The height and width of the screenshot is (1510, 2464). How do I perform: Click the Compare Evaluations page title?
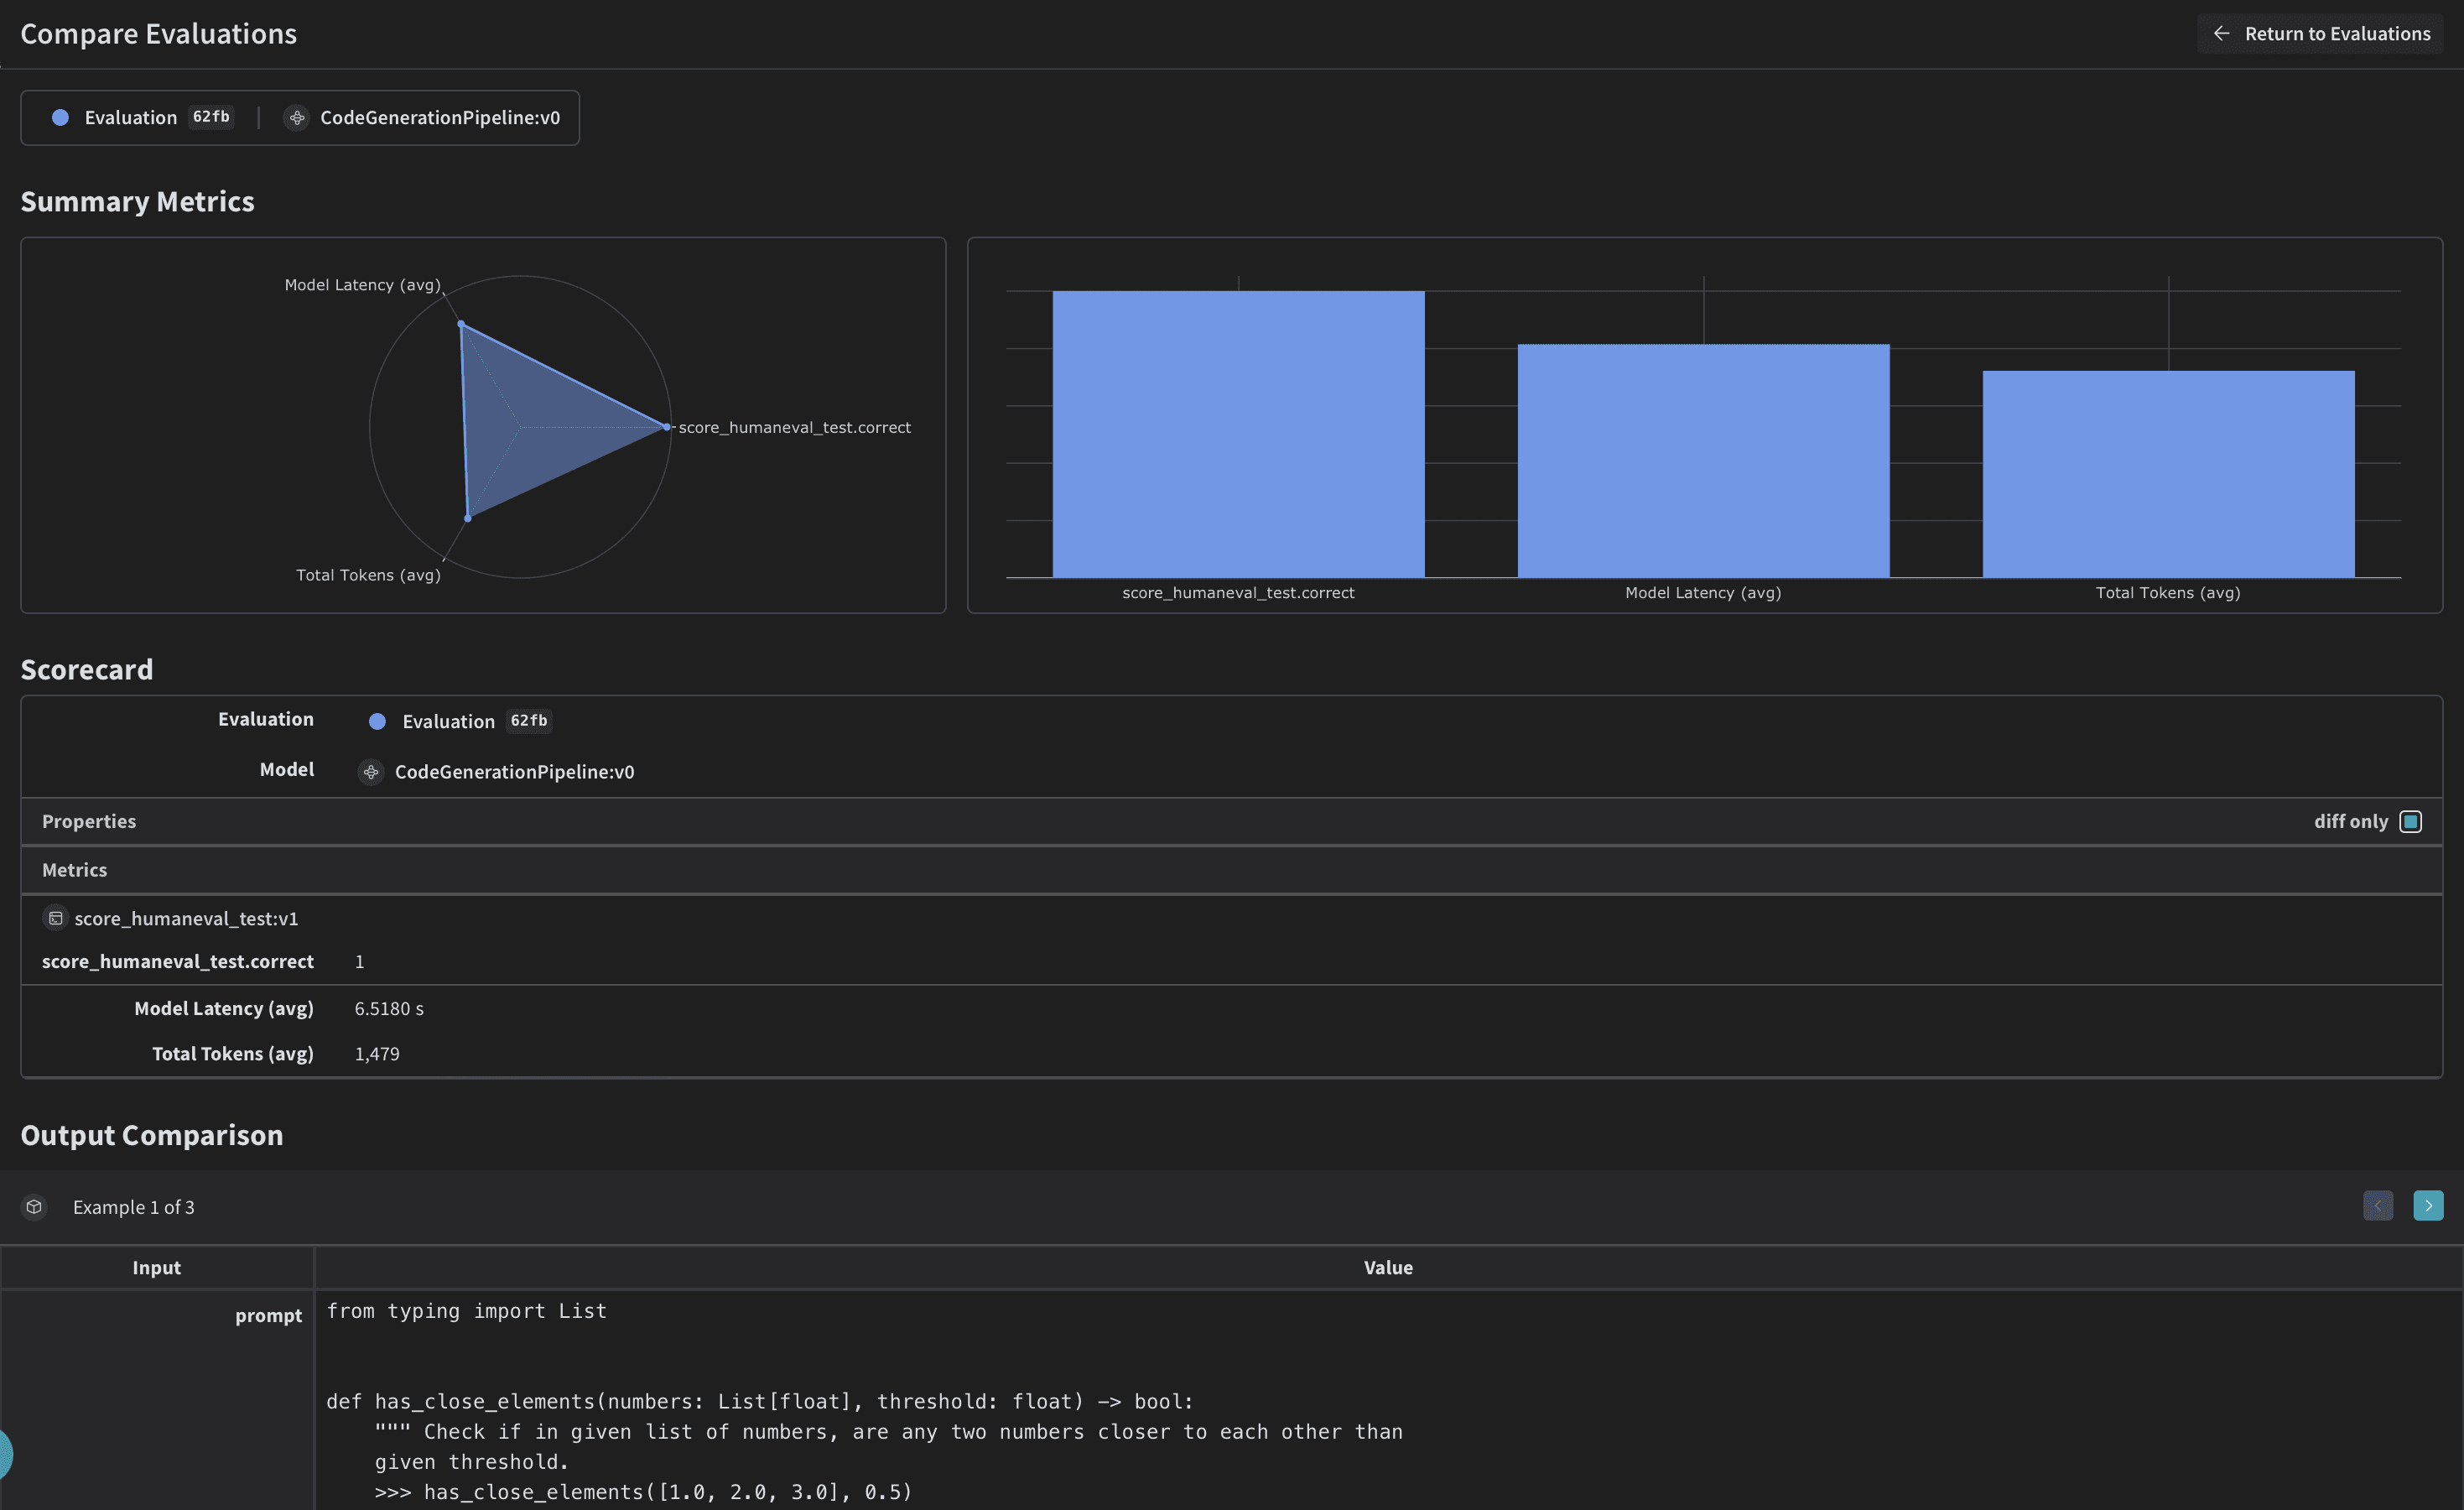159,34
